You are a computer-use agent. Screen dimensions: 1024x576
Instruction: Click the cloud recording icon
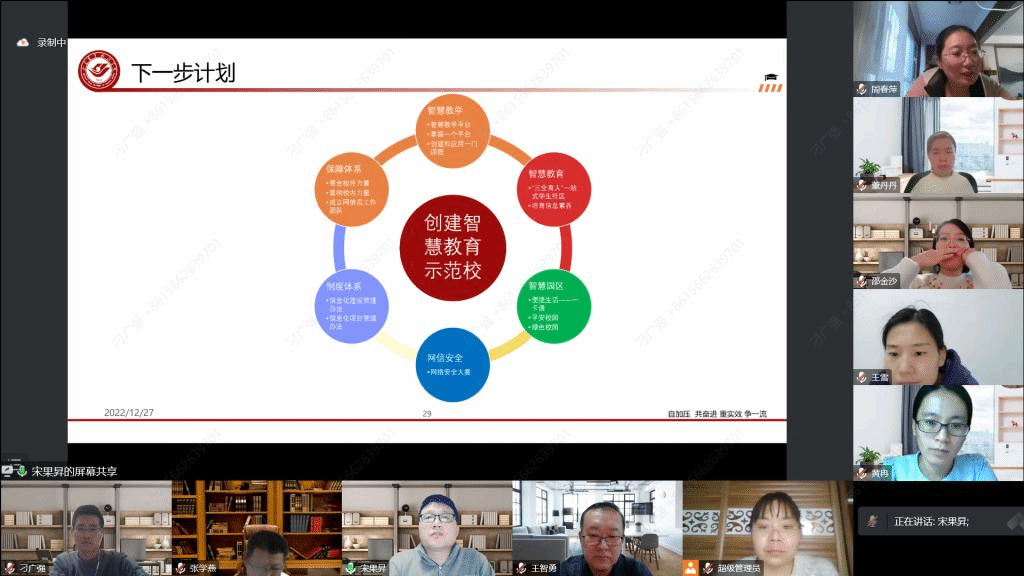(22, 42)
